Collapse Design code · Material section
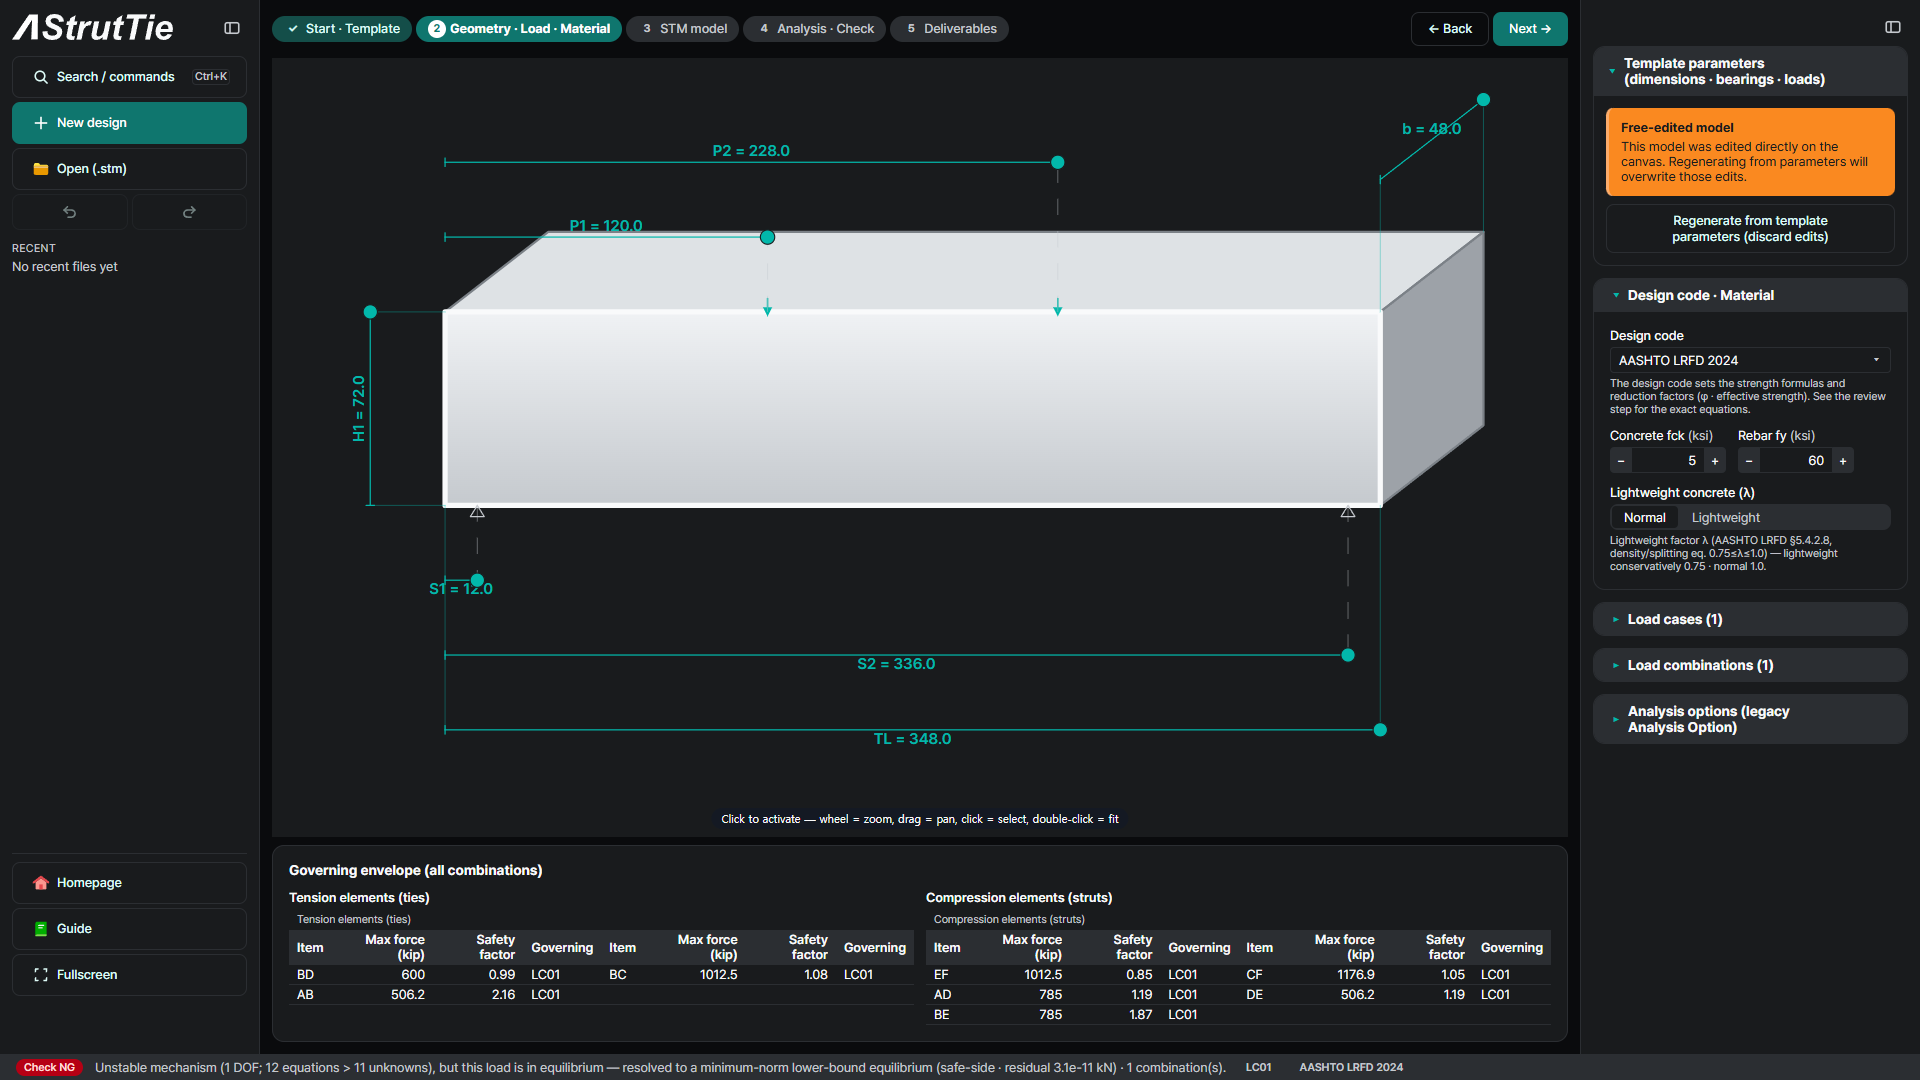The width and height of the screenshot is (1920, 1080). pyautogui.click(x=1750, y=295)
